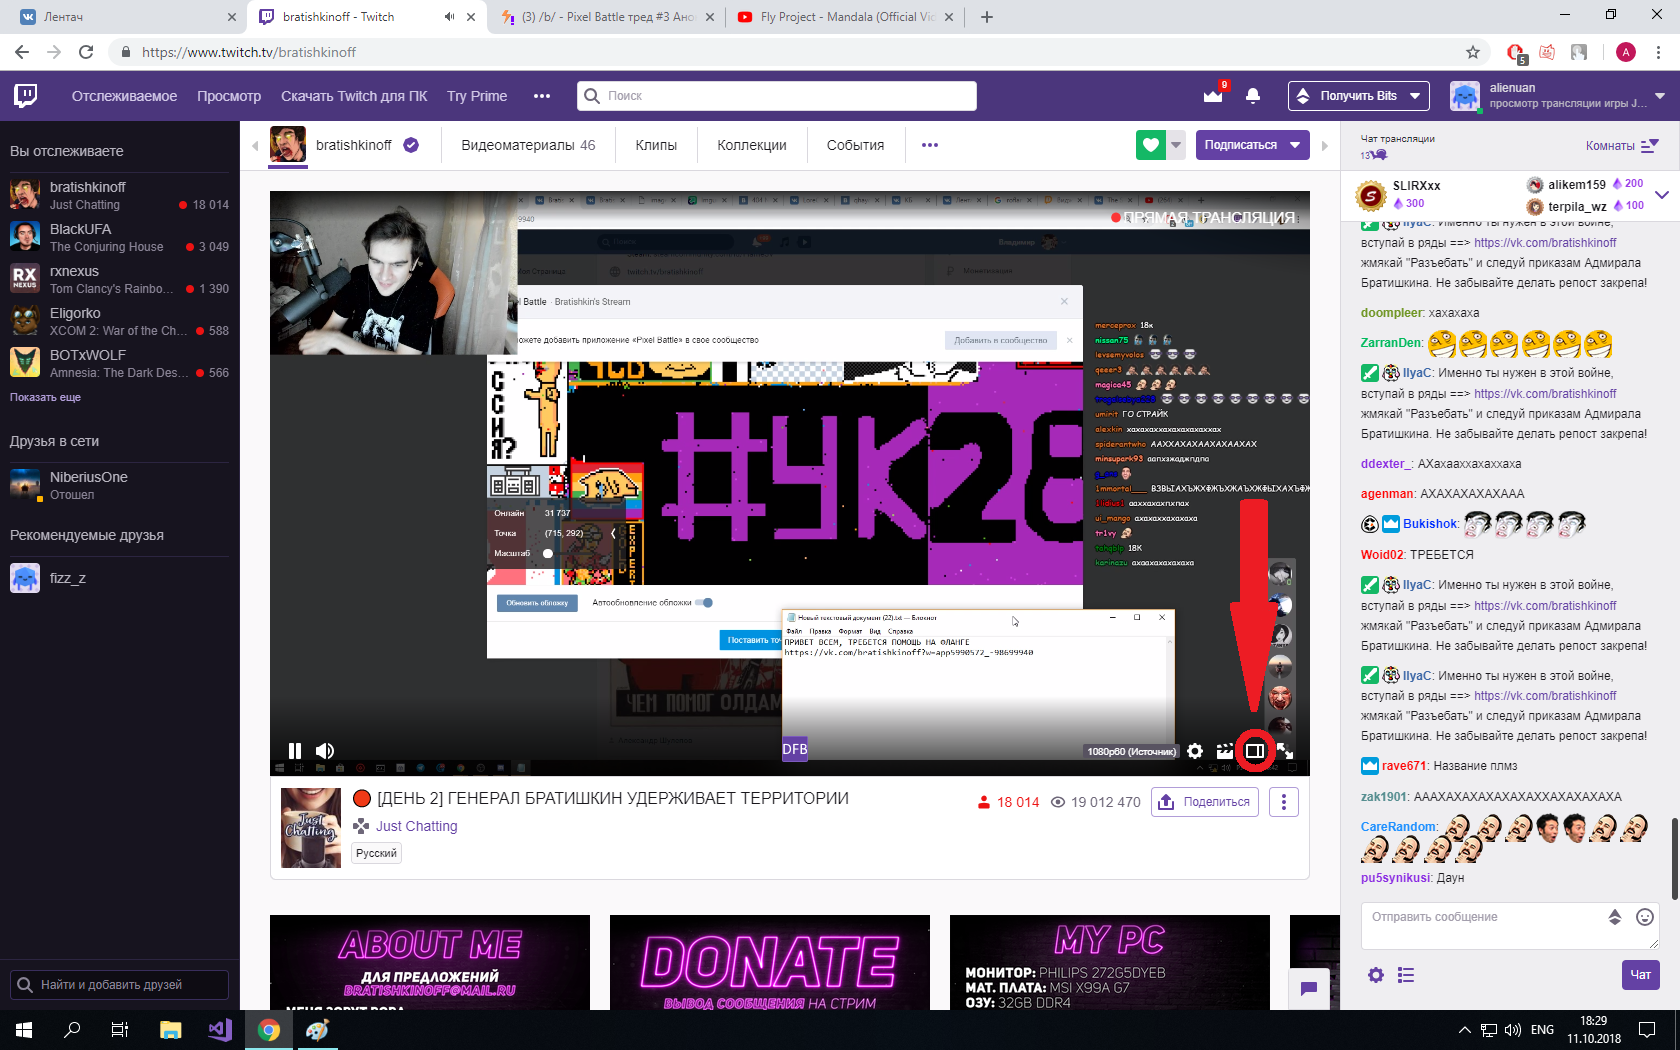Switch to События tab
Image resolution: width=1680 pixels, height=1050 pixels.
[x=855, y=145]
